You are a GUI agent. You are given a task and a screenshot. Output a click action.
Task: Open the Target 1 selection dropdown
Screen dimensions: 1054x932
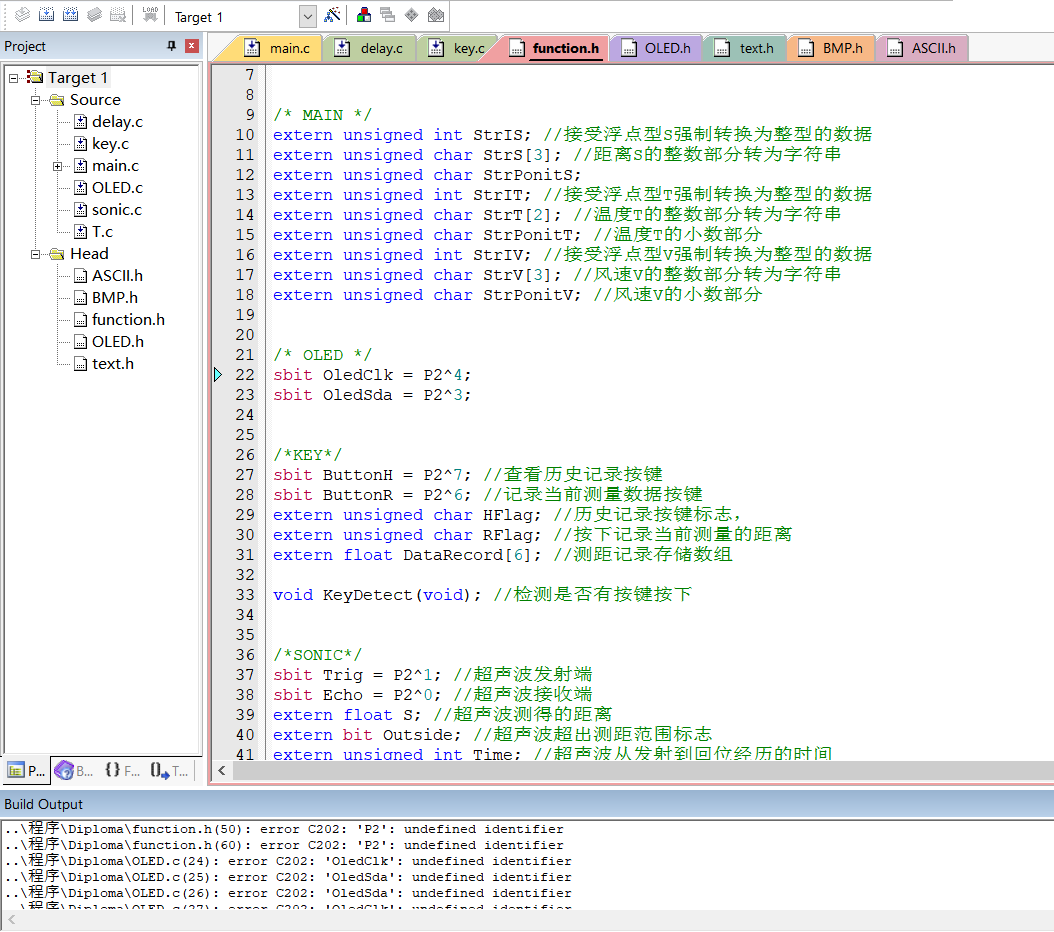click(x=307, y=17)
